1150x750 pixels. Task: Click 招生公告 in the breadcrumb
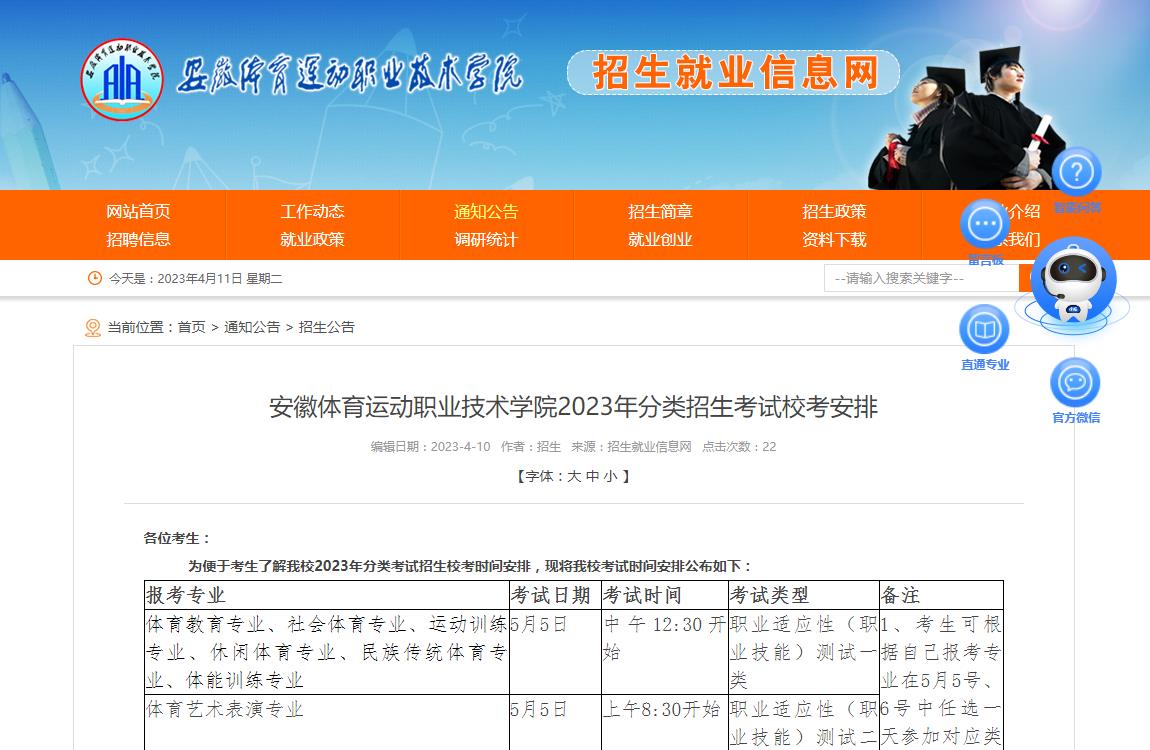click(x=326, y=327)
